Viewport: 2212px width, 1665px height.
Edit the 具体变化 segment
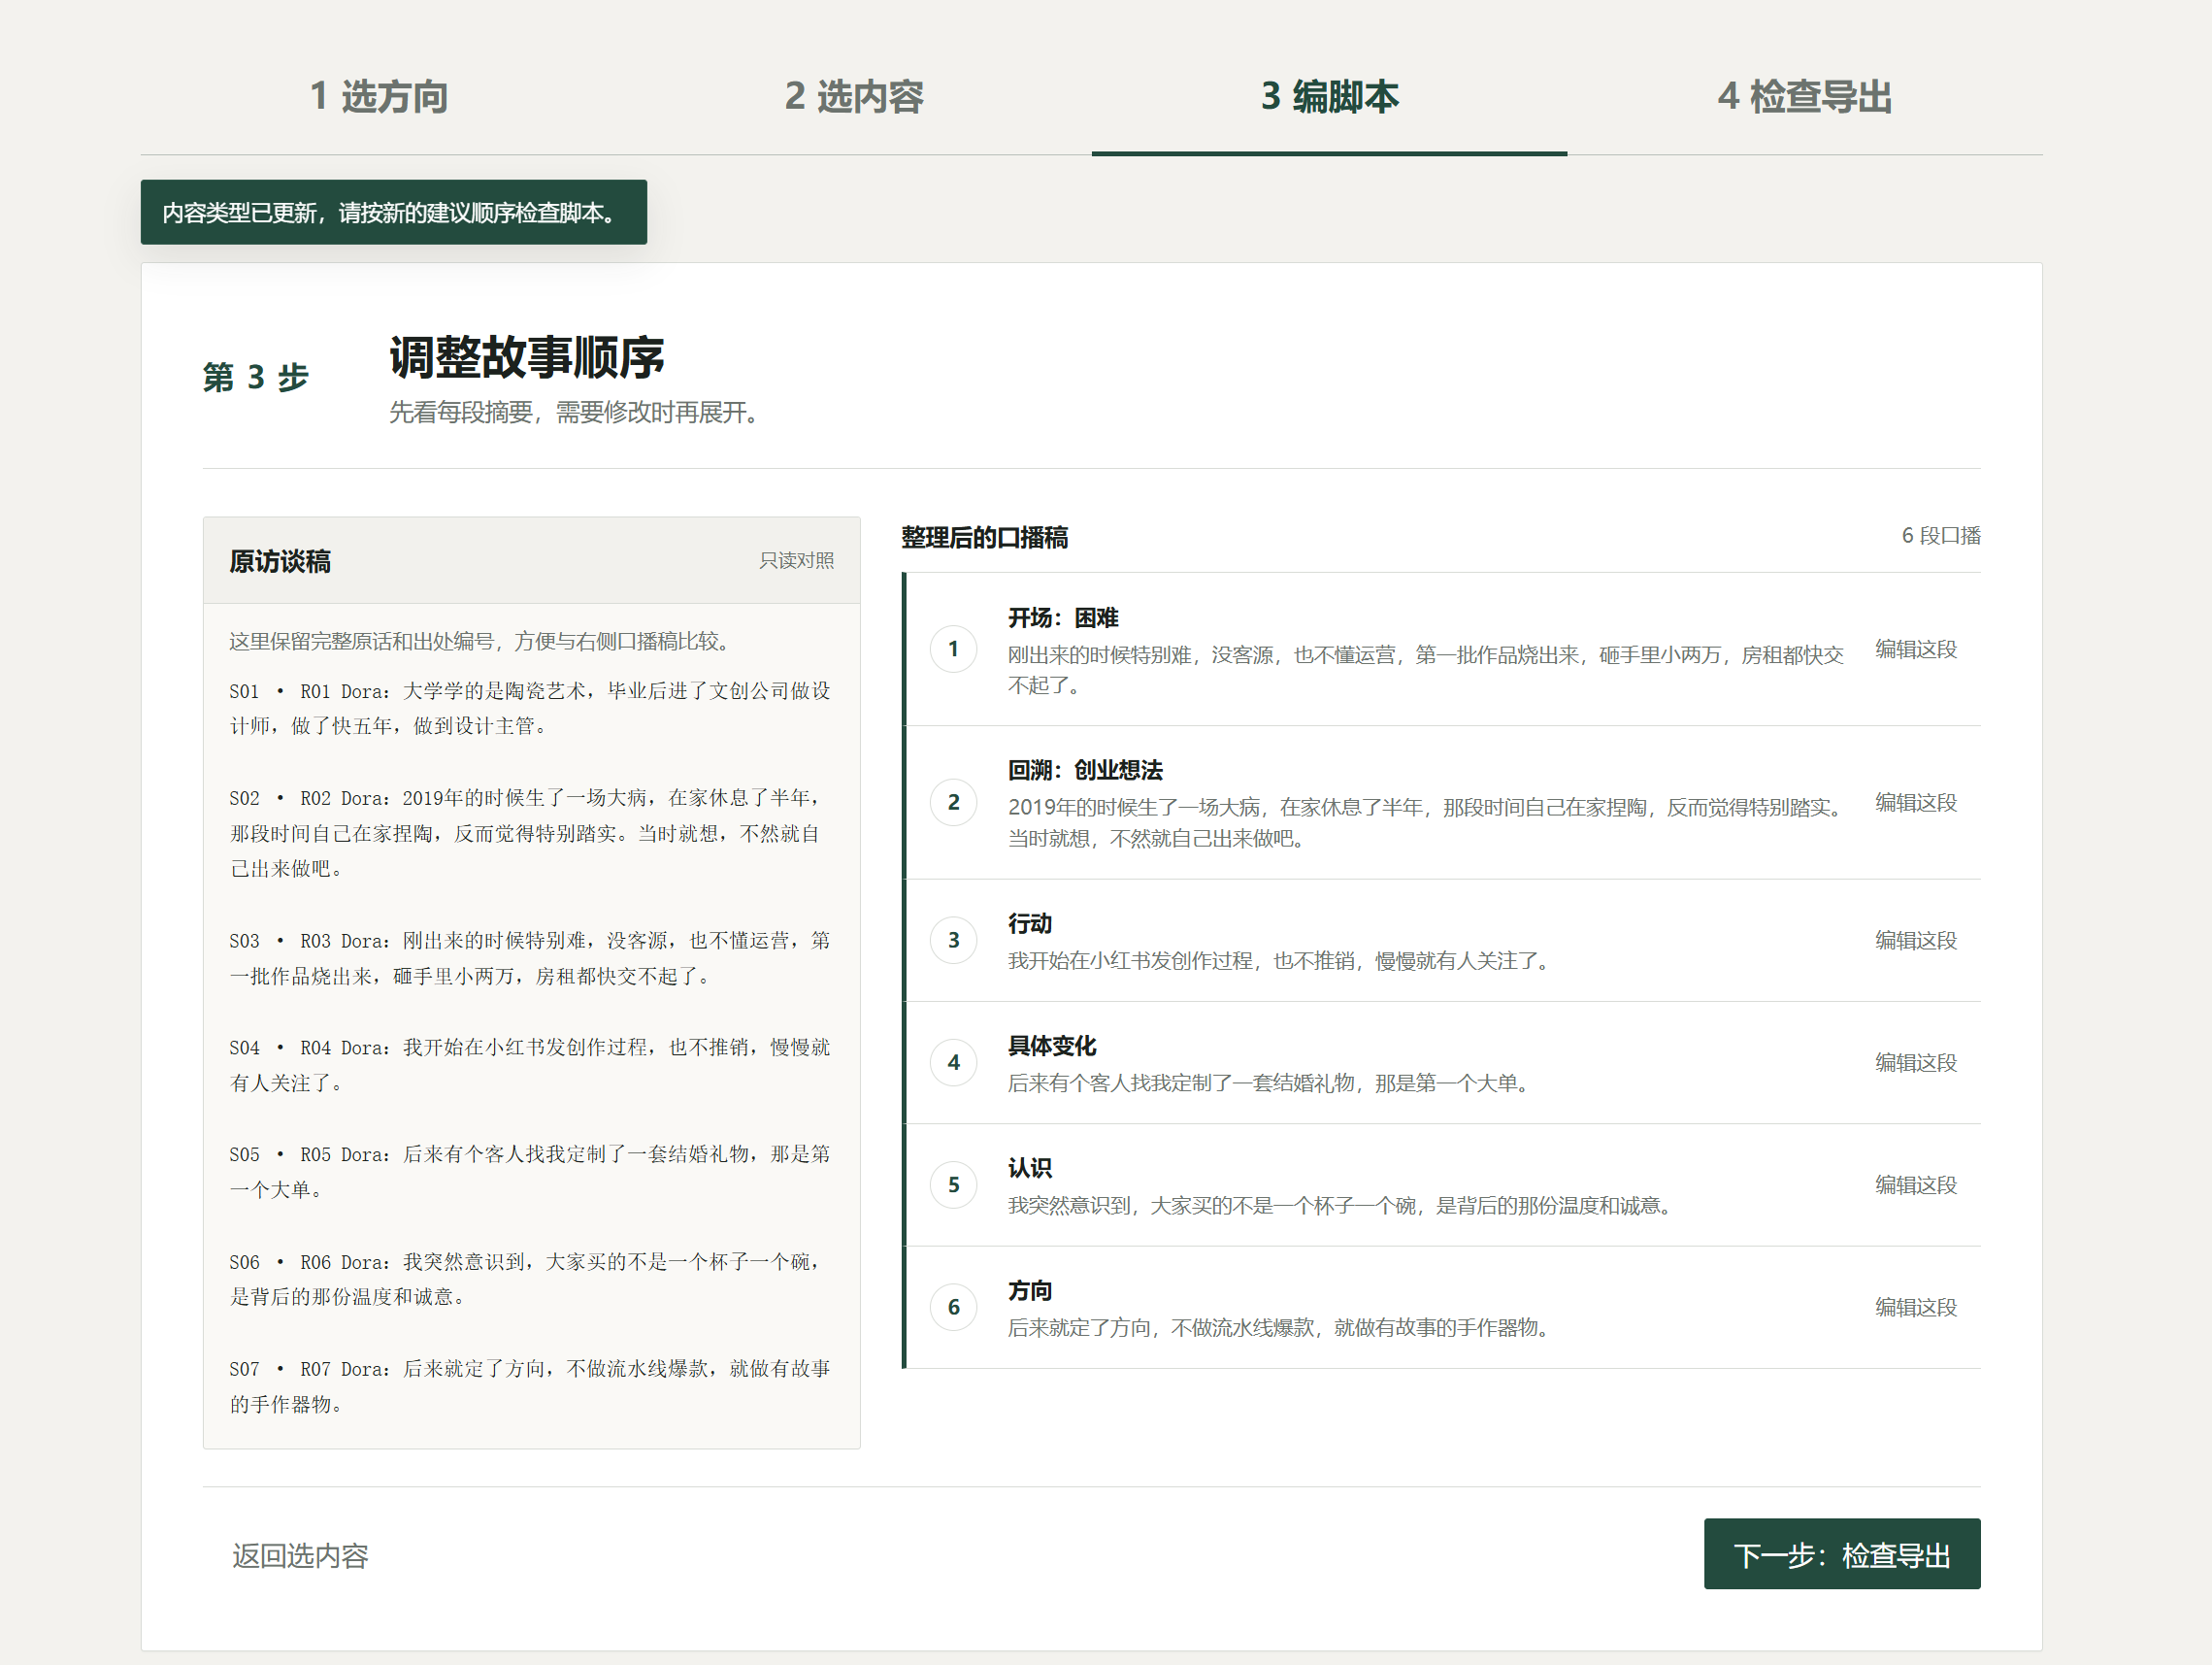(x=1915, y=1062)
